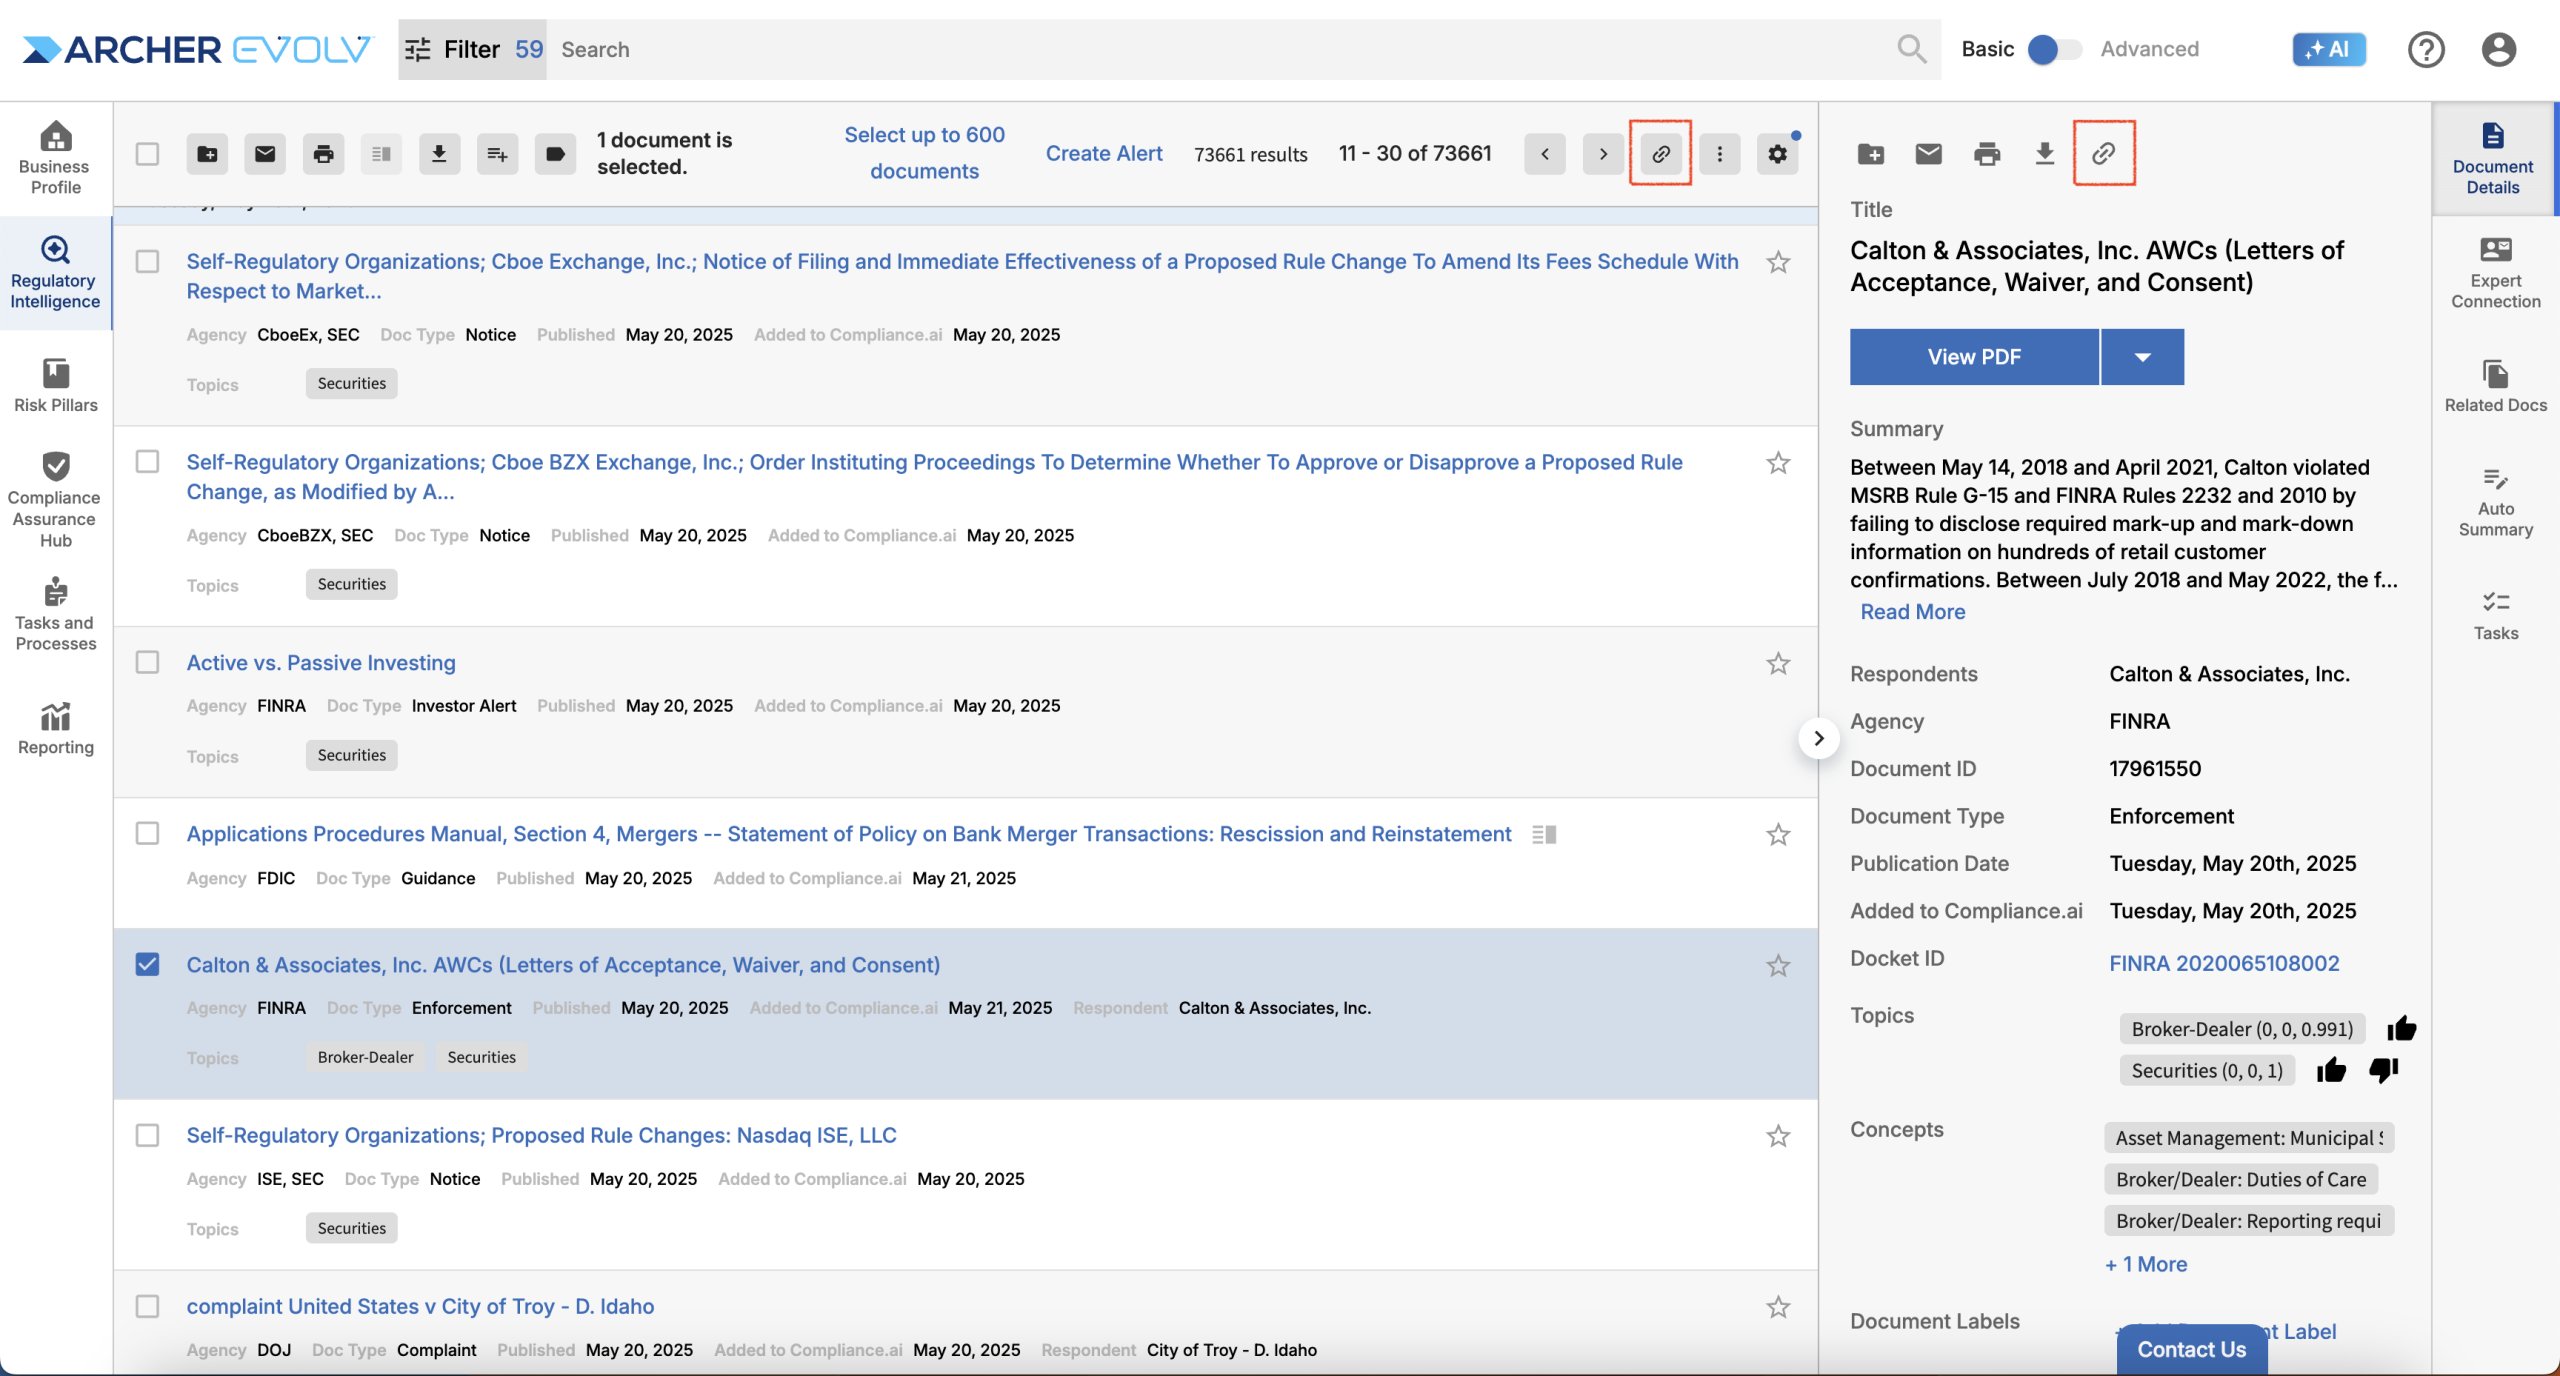Open Risk Pillars in the sidebar
This screenshot has height=1376, width=2560.
click(55, 385)
